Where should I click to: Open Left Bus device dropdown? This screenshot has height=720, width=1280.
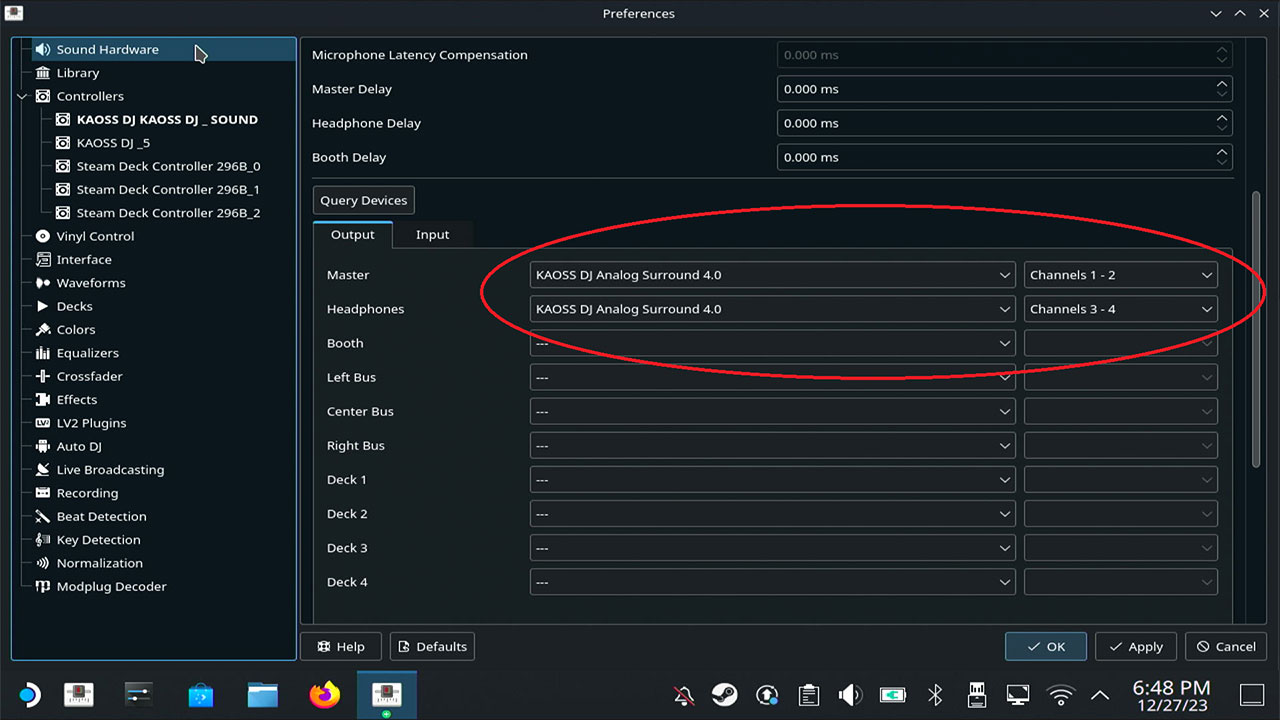(773, 377)
